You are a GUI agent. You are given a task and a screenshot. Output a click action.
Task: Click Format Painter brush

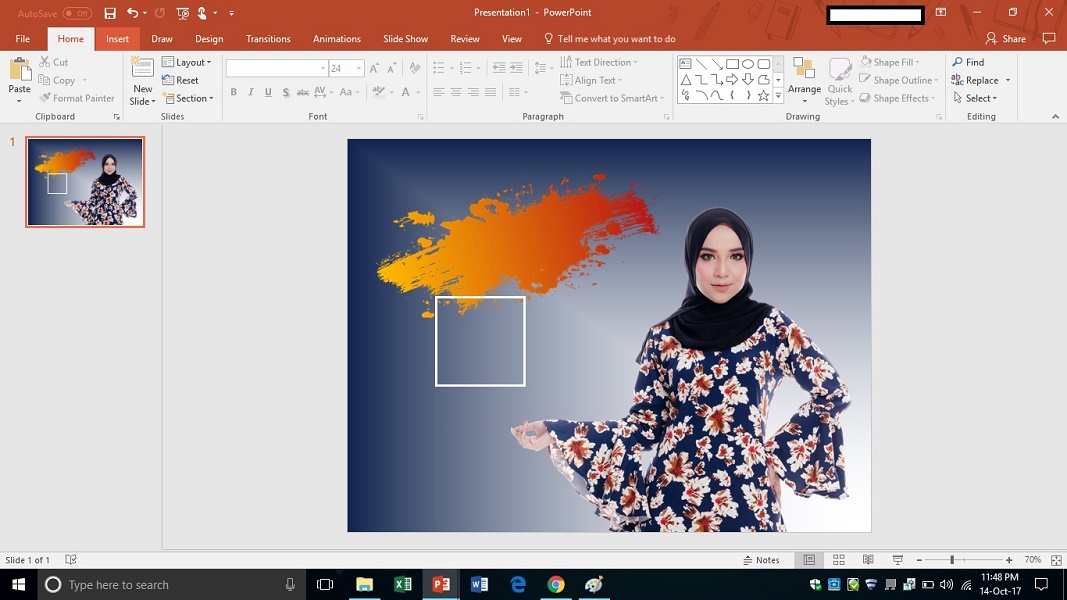45,98
